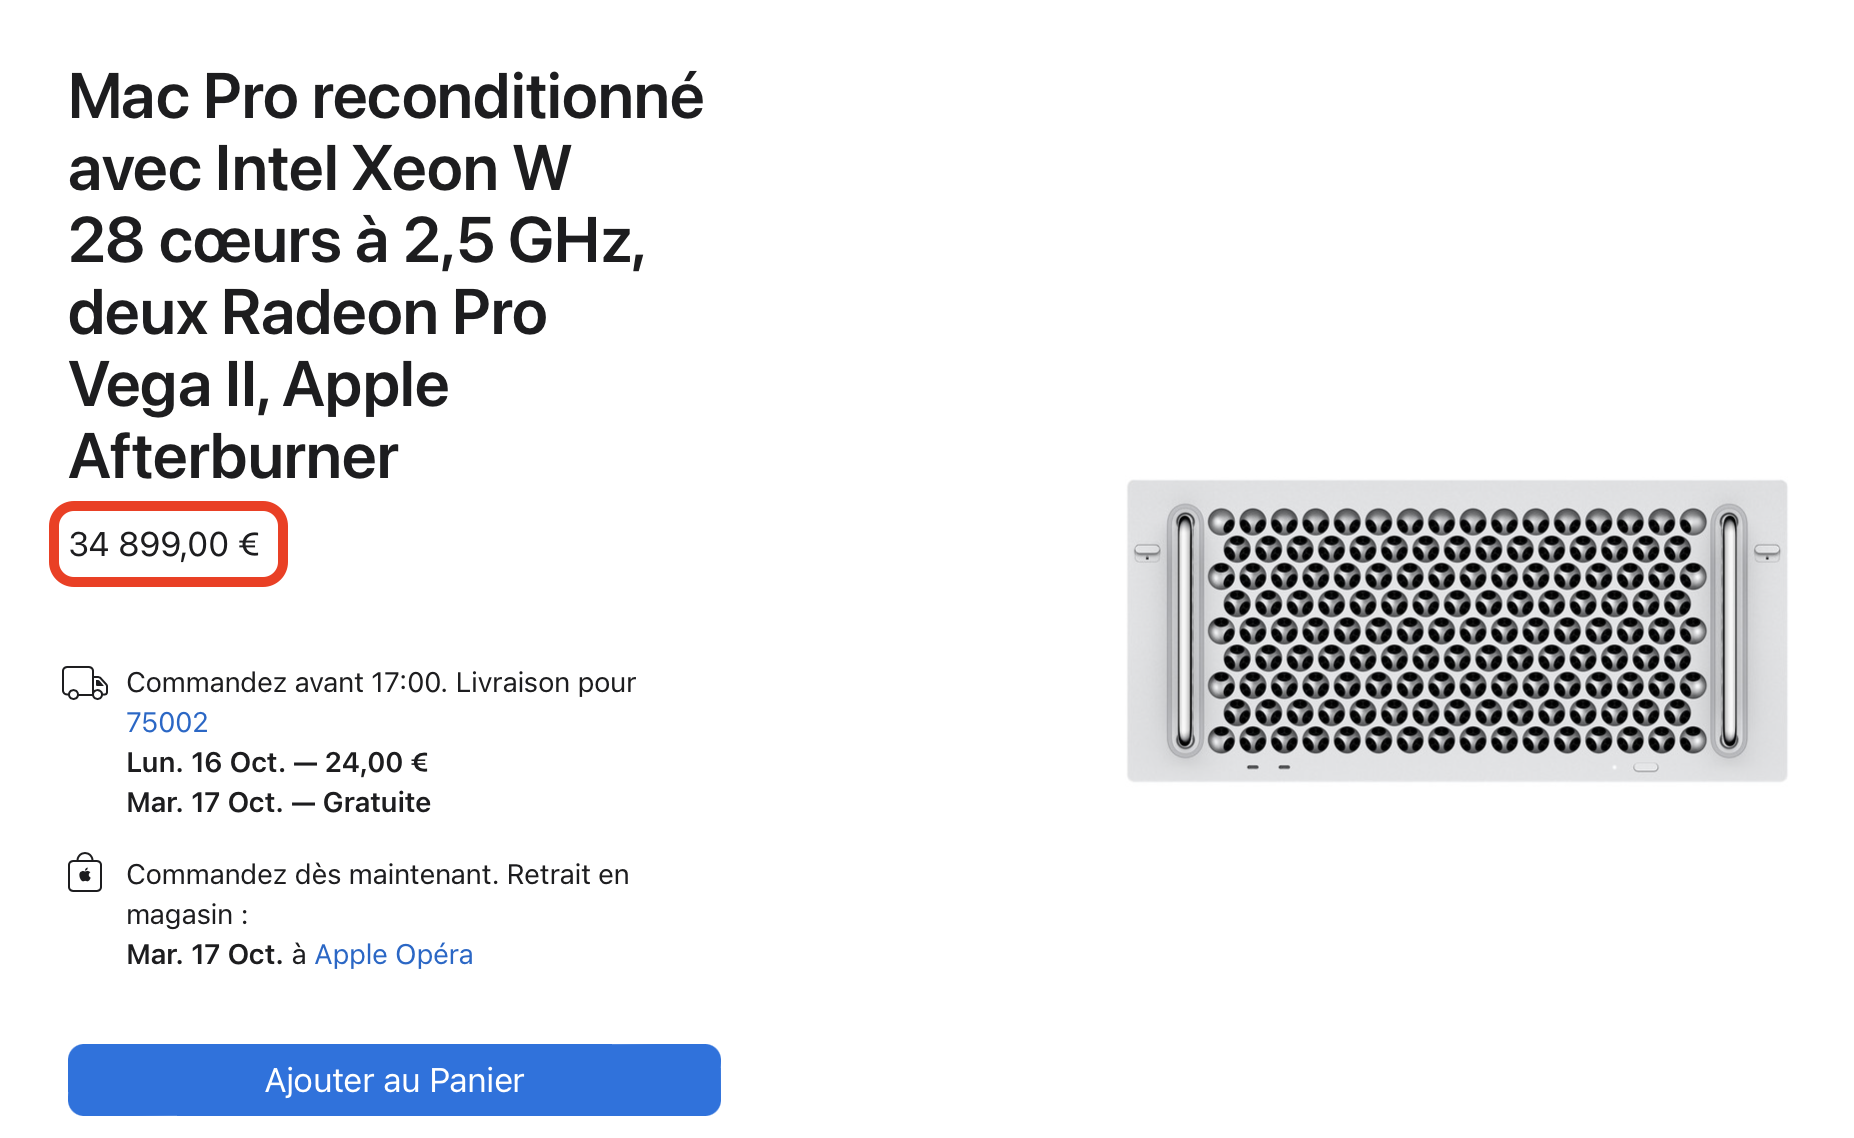Open the 75002 postal code link
The width and height of the screenshot is (1854, 1138).
[x=167, y=722]
